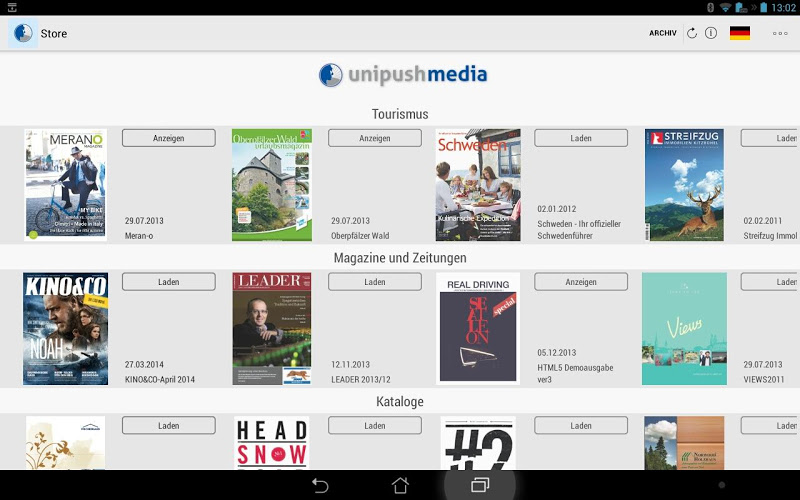Click the Oberpfälzer Wald title text

pos(360,236)
